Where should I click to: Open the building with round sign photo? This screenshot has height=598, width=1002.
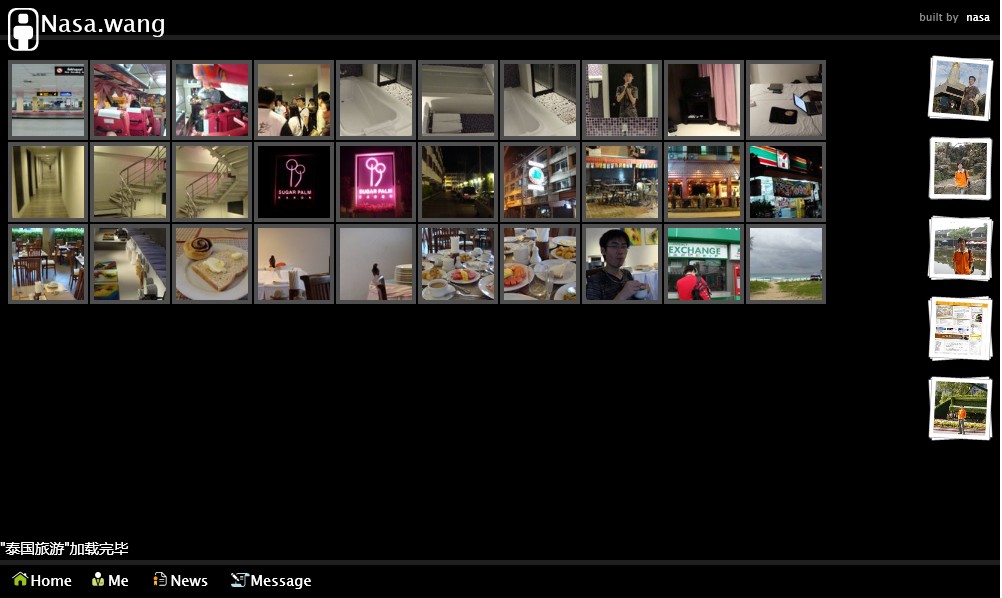539,182
